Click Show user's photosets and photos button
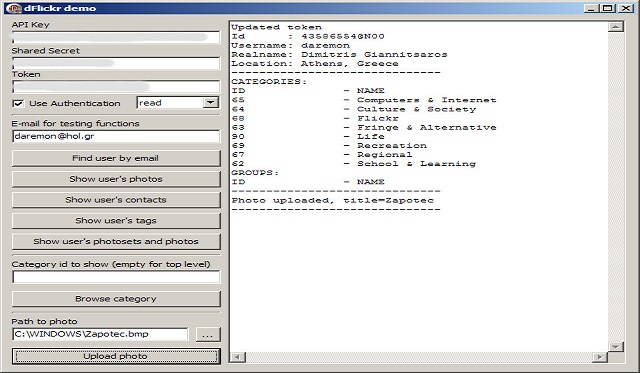Screen dimensions: 640x373 pos(116,242)
